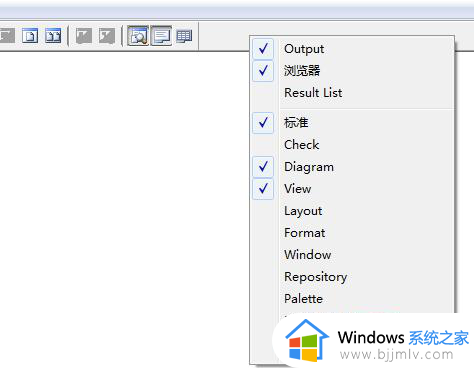Uncheck the Diagram toolbar entry
474x368 pixels.
[353, 167]
